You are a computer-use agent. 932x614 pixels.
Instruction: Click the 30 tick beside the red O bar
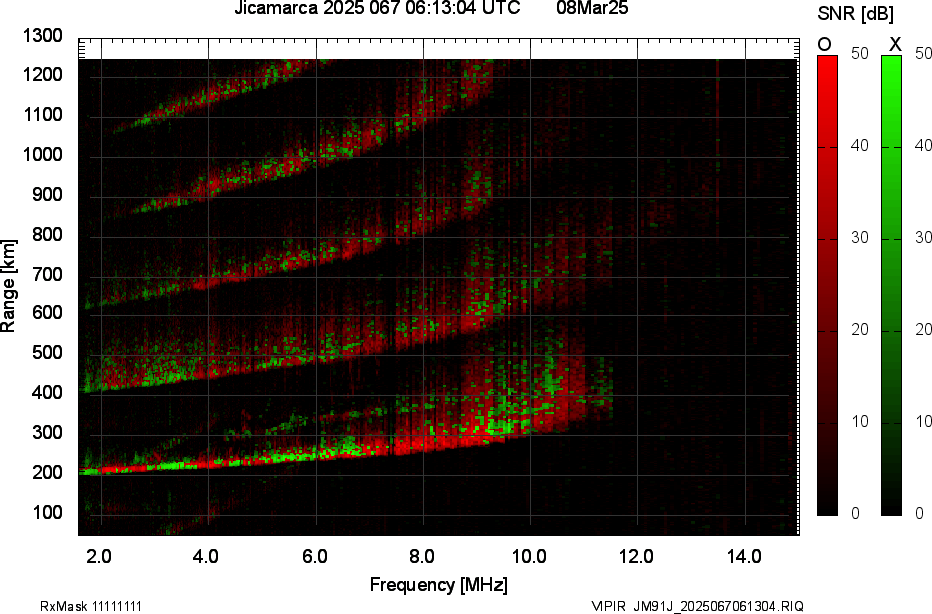point(860,238)
